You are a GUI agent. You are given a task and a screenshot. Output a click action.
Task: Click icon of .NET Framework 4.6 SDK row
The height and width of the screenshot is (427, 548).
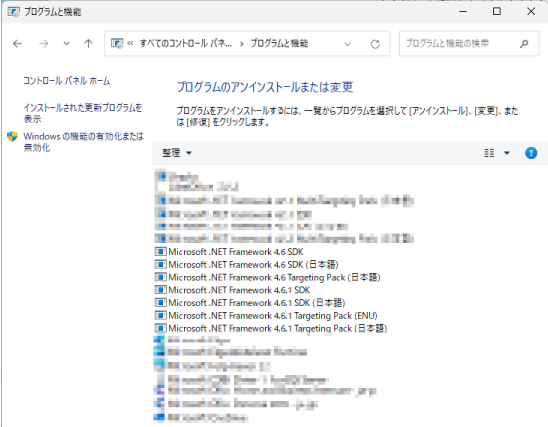click(x=160, y=252)
